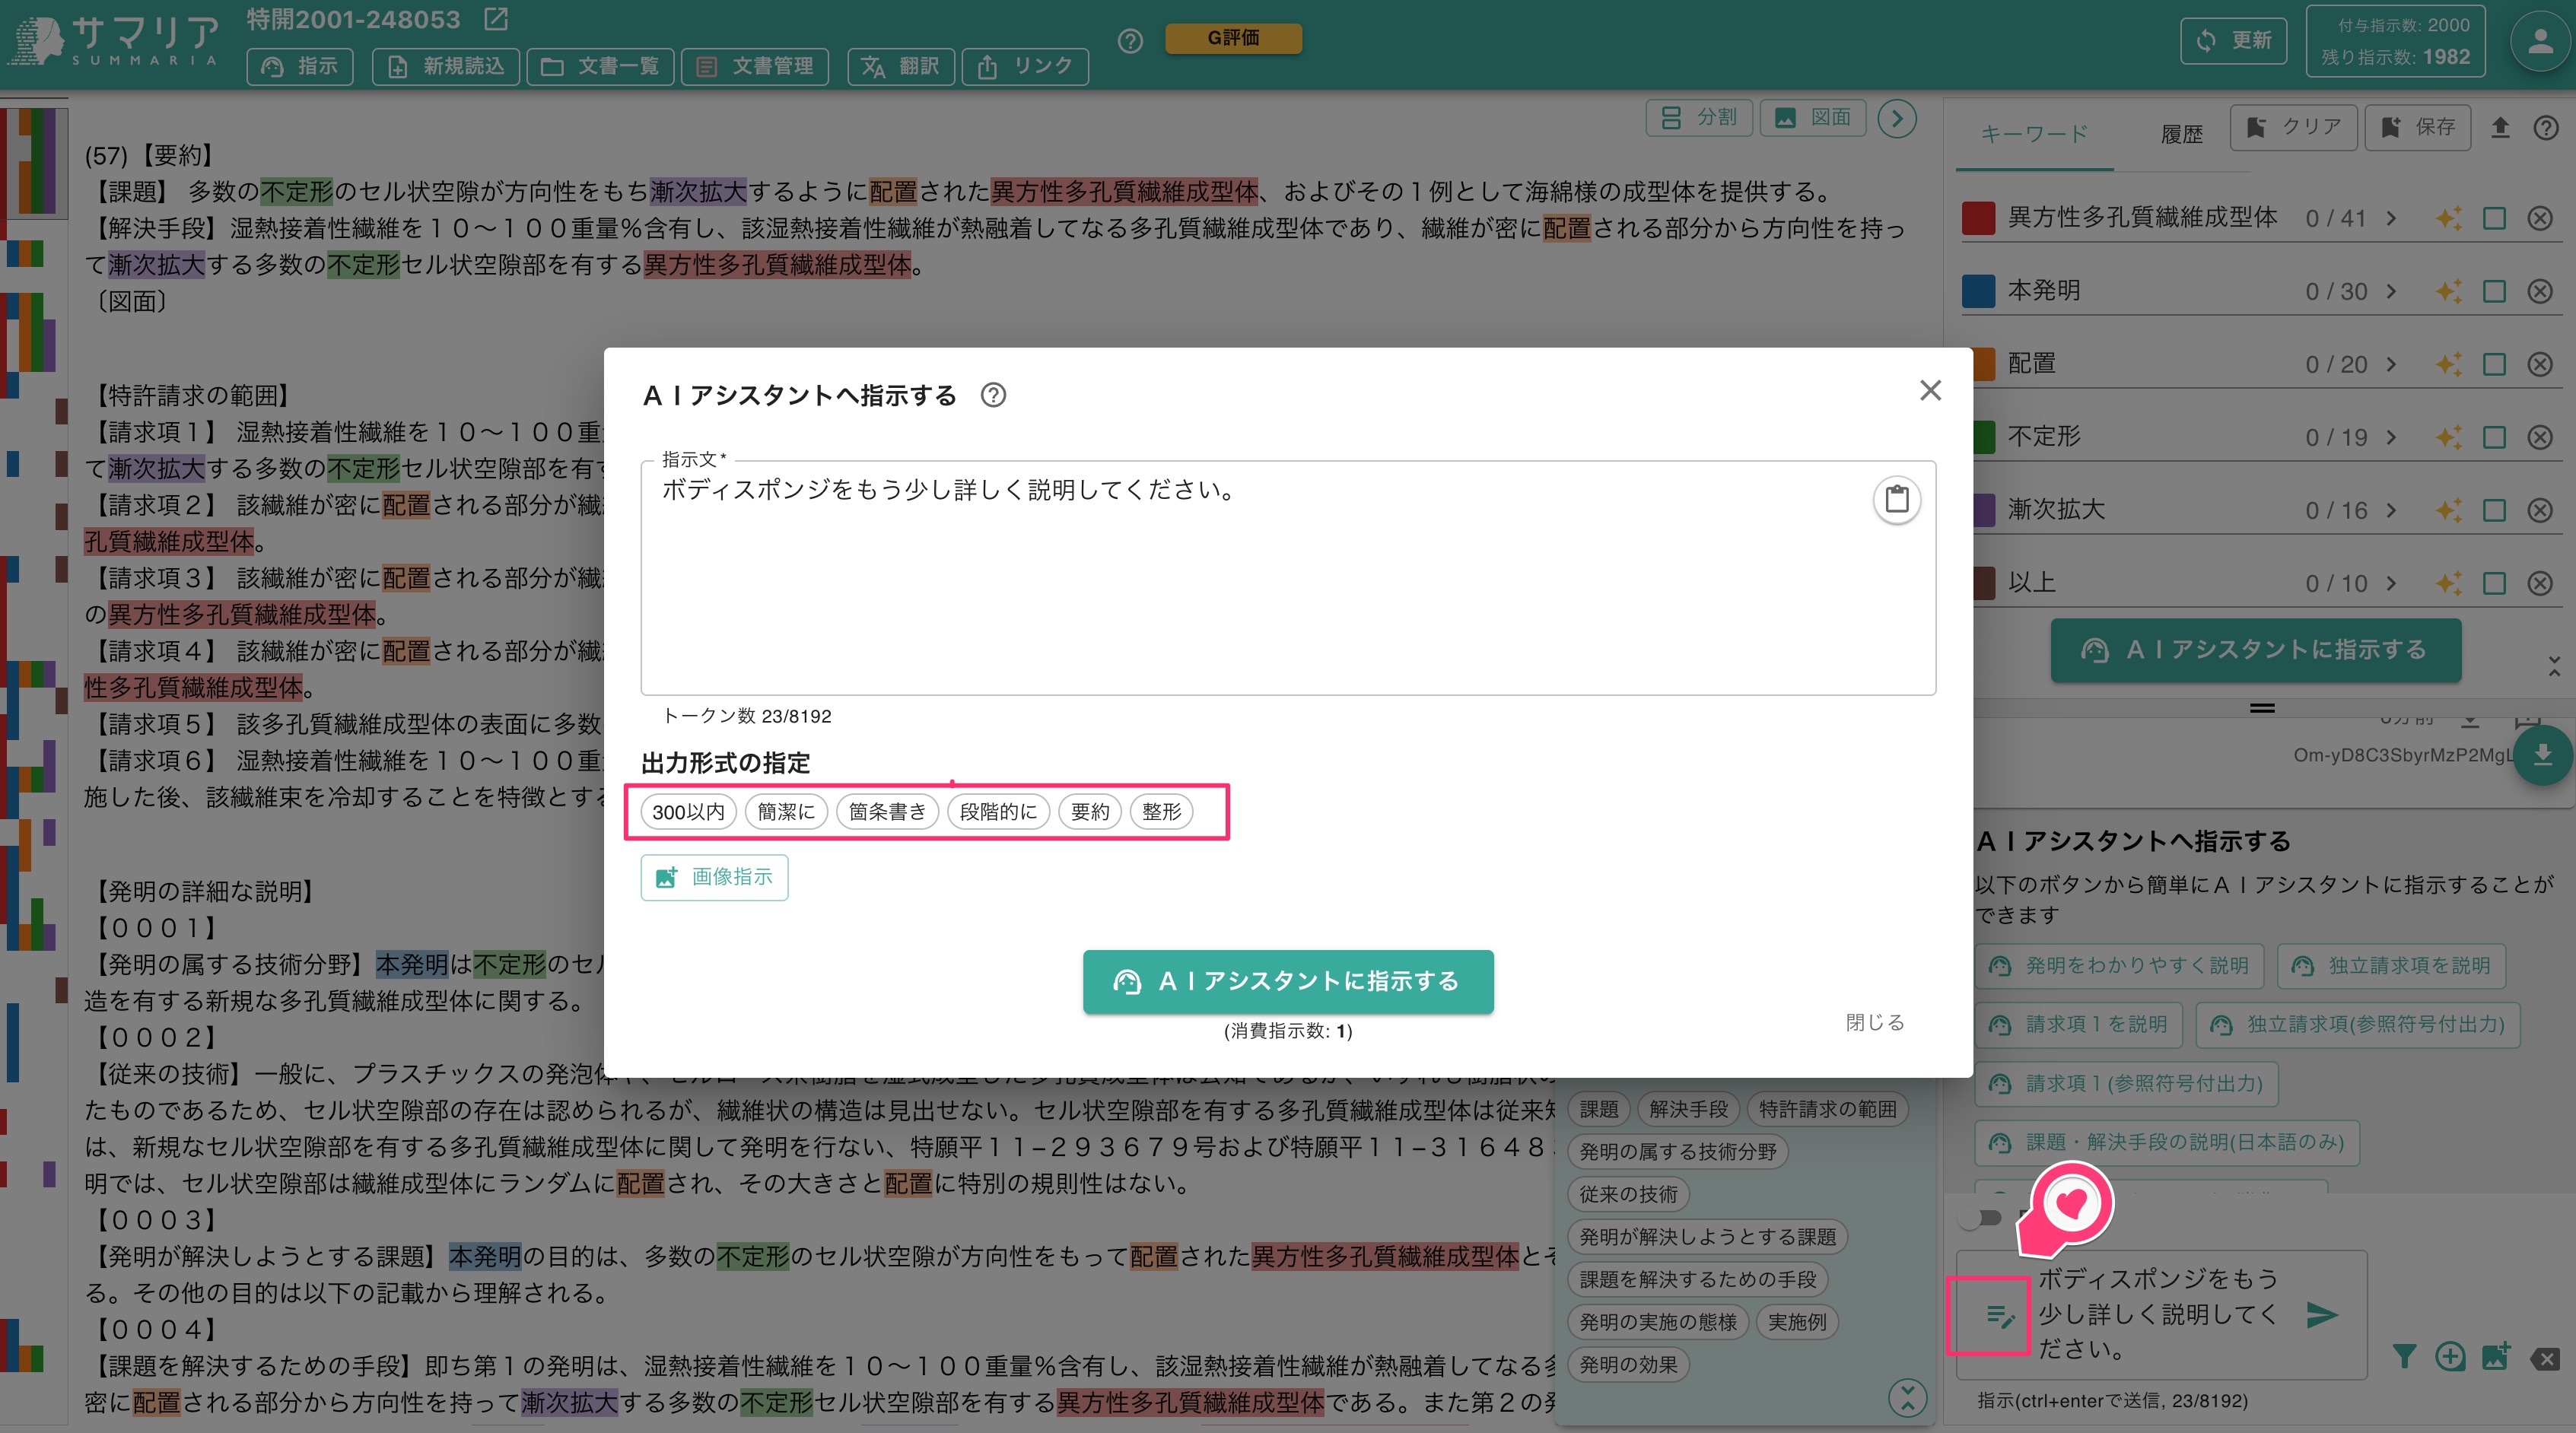Click the G評価 badge button

pos(1233,38)
